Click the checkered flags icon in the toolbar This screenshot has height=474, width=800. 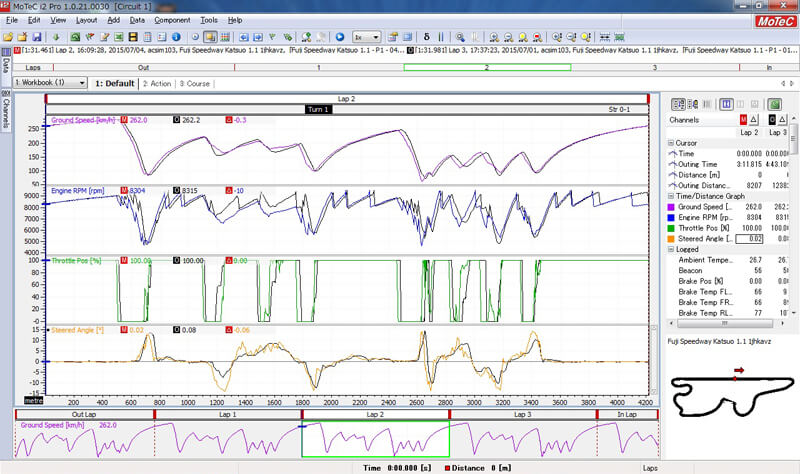89,37
